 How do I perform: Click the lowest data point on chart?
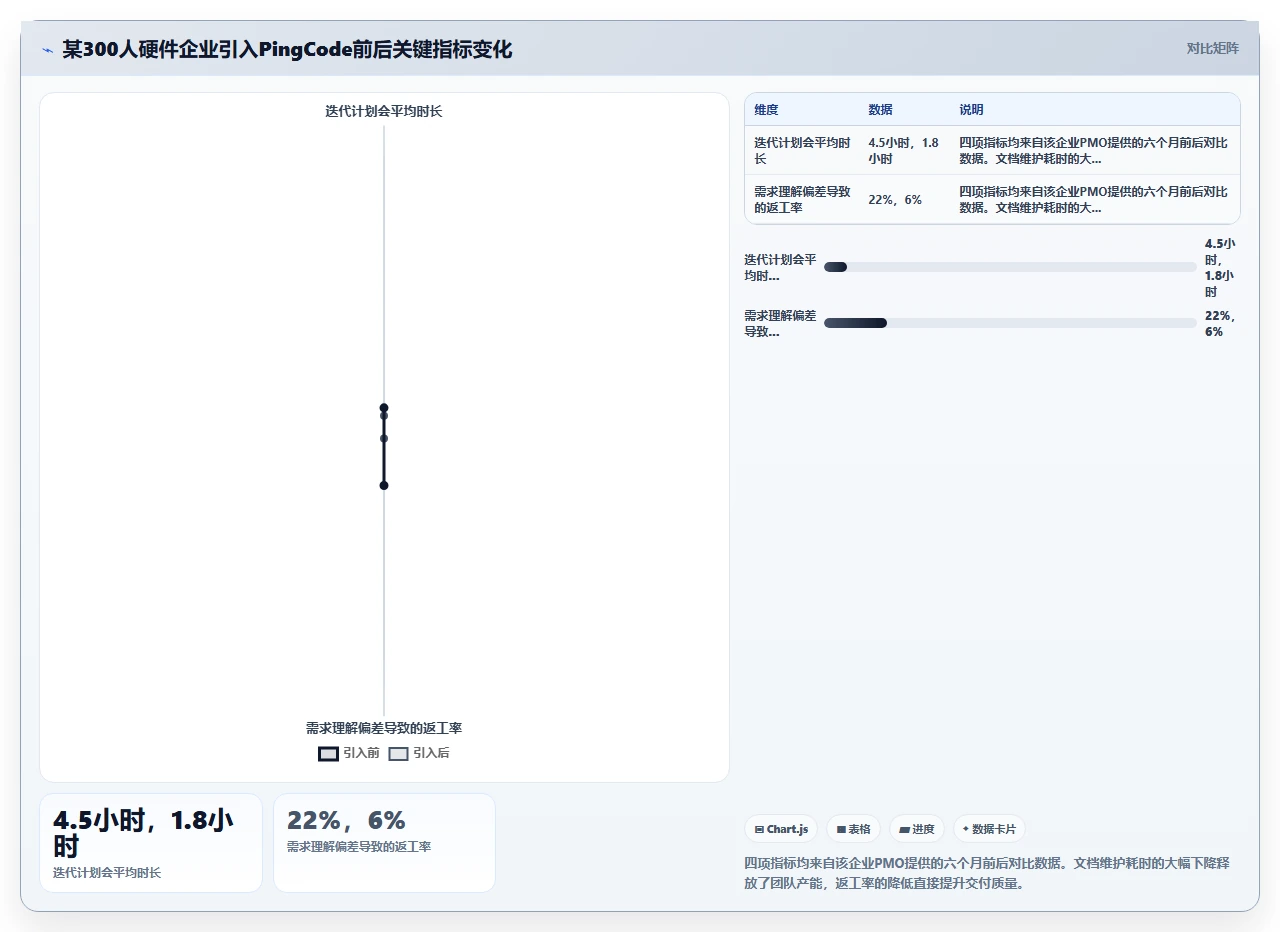(384, 485)
